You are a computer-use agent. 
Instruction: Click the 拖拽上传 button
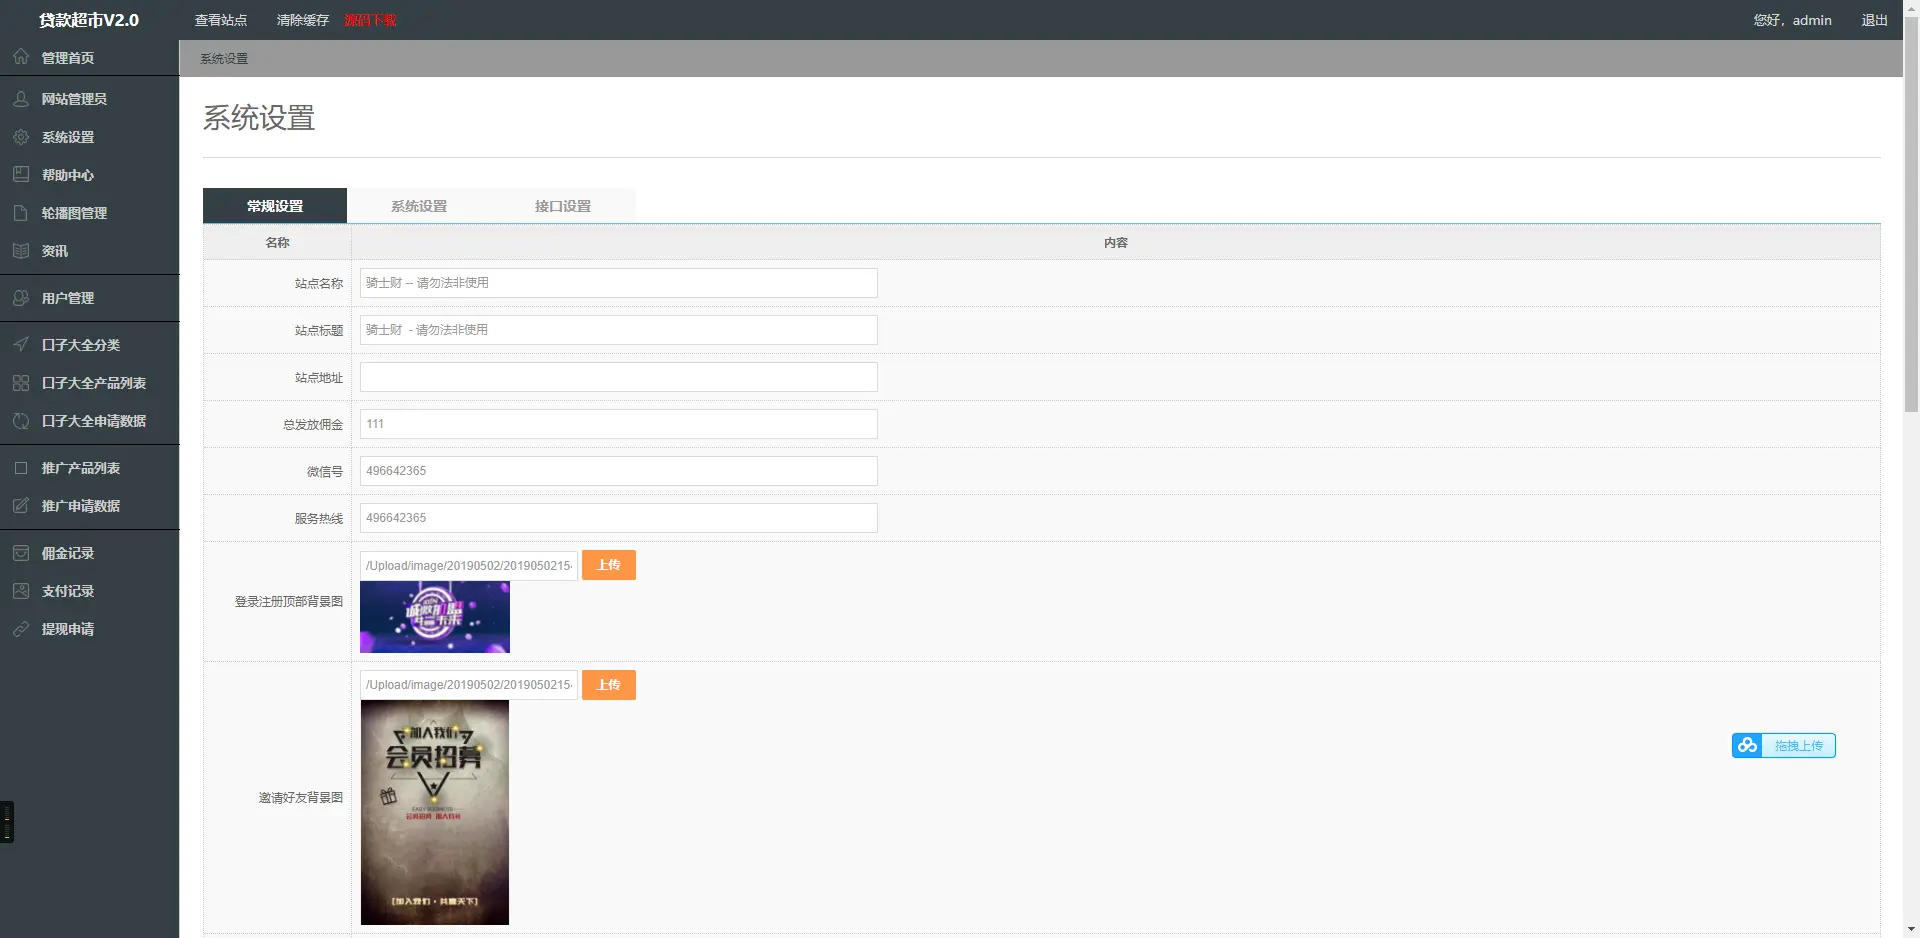[x=1784, y=745]
